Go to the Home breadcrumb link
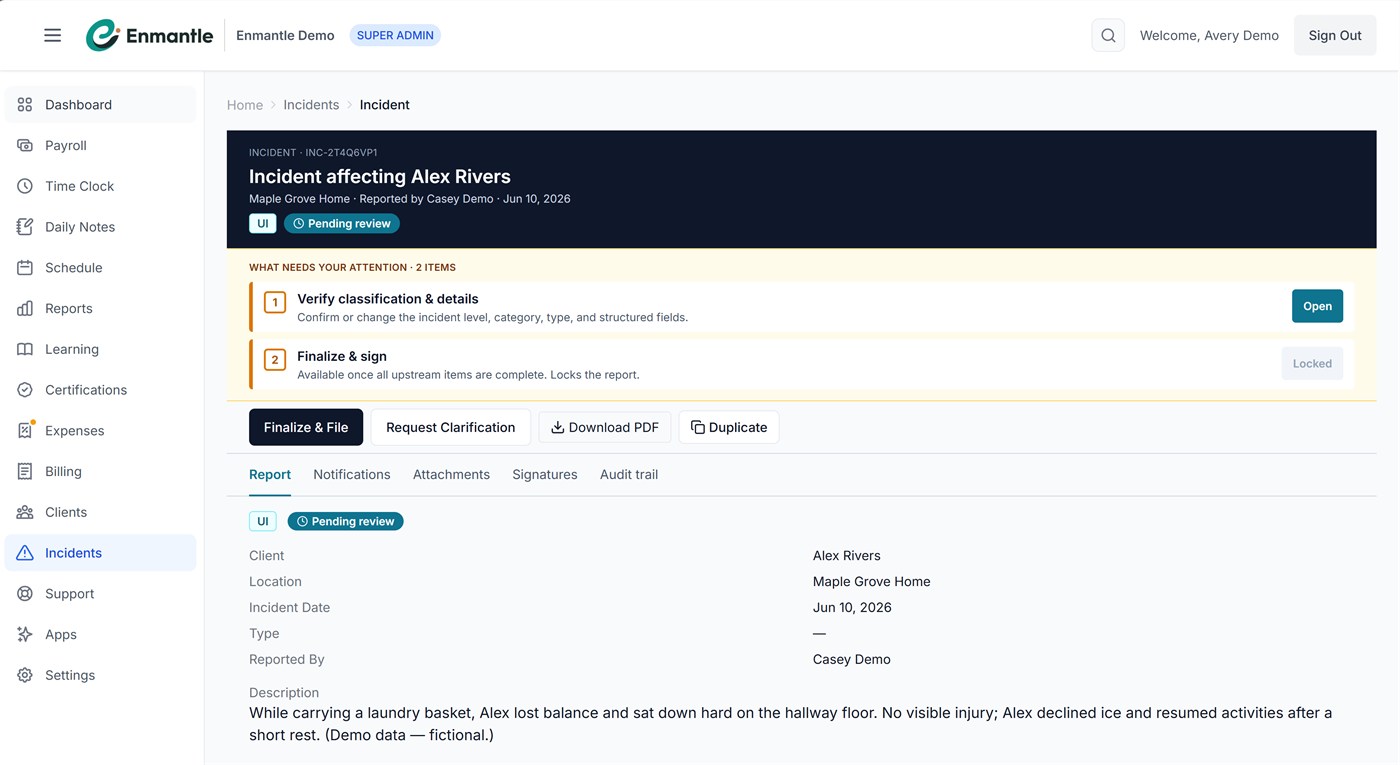Screen dimensions: 1400x765 click(x=245, y=104)
